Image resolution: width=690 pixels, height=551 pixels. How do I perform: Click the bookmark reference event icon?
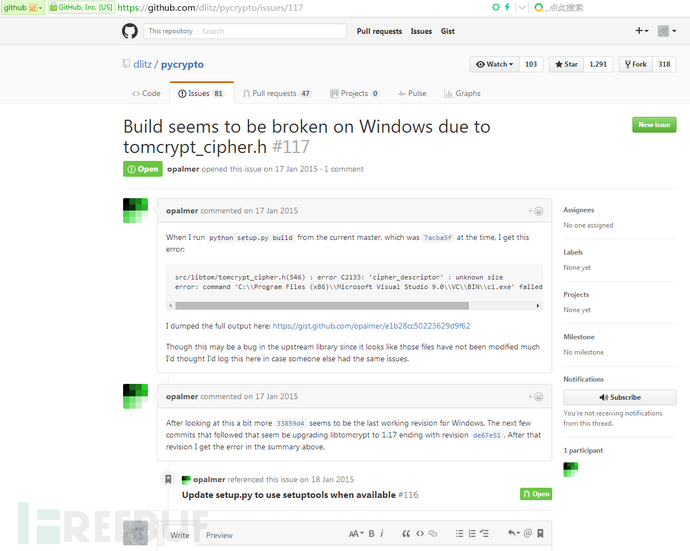tap(168, 479)
